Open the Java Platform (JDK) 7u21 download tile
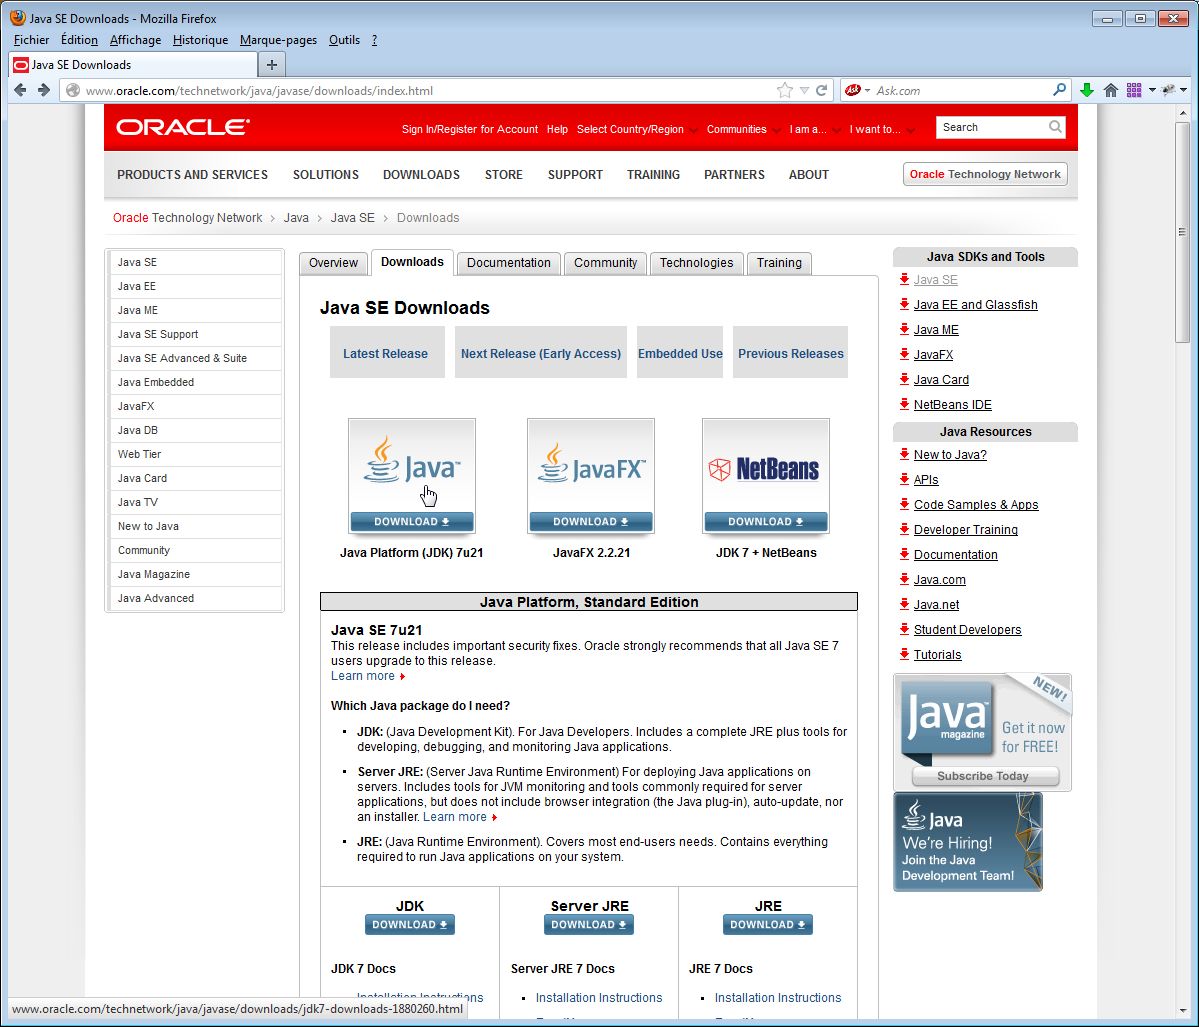1199x1027 pixels. point(411,476)
